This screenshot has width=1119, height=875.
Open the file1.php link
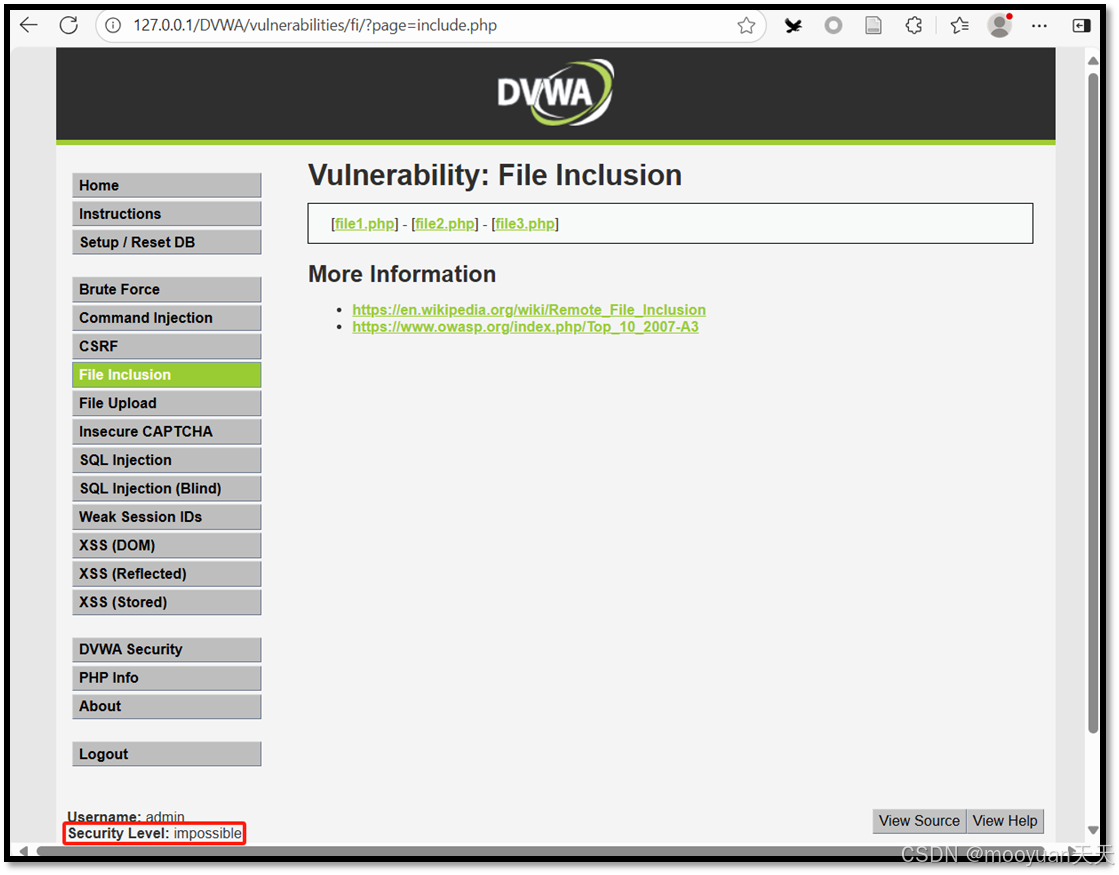click(365, 224)
